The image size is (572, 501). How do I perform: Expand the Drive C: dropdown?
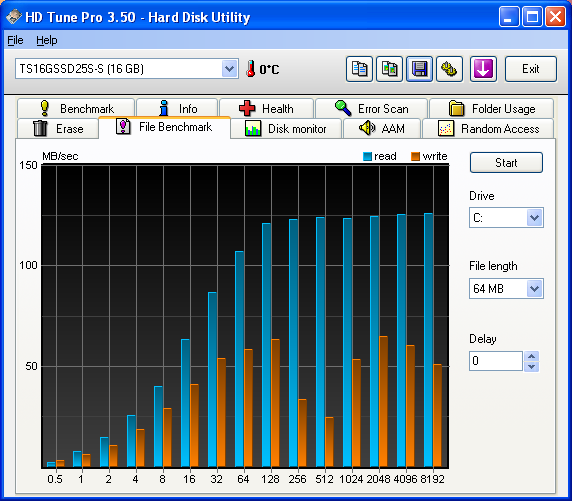pyautogui.click(x=534, y=218)
